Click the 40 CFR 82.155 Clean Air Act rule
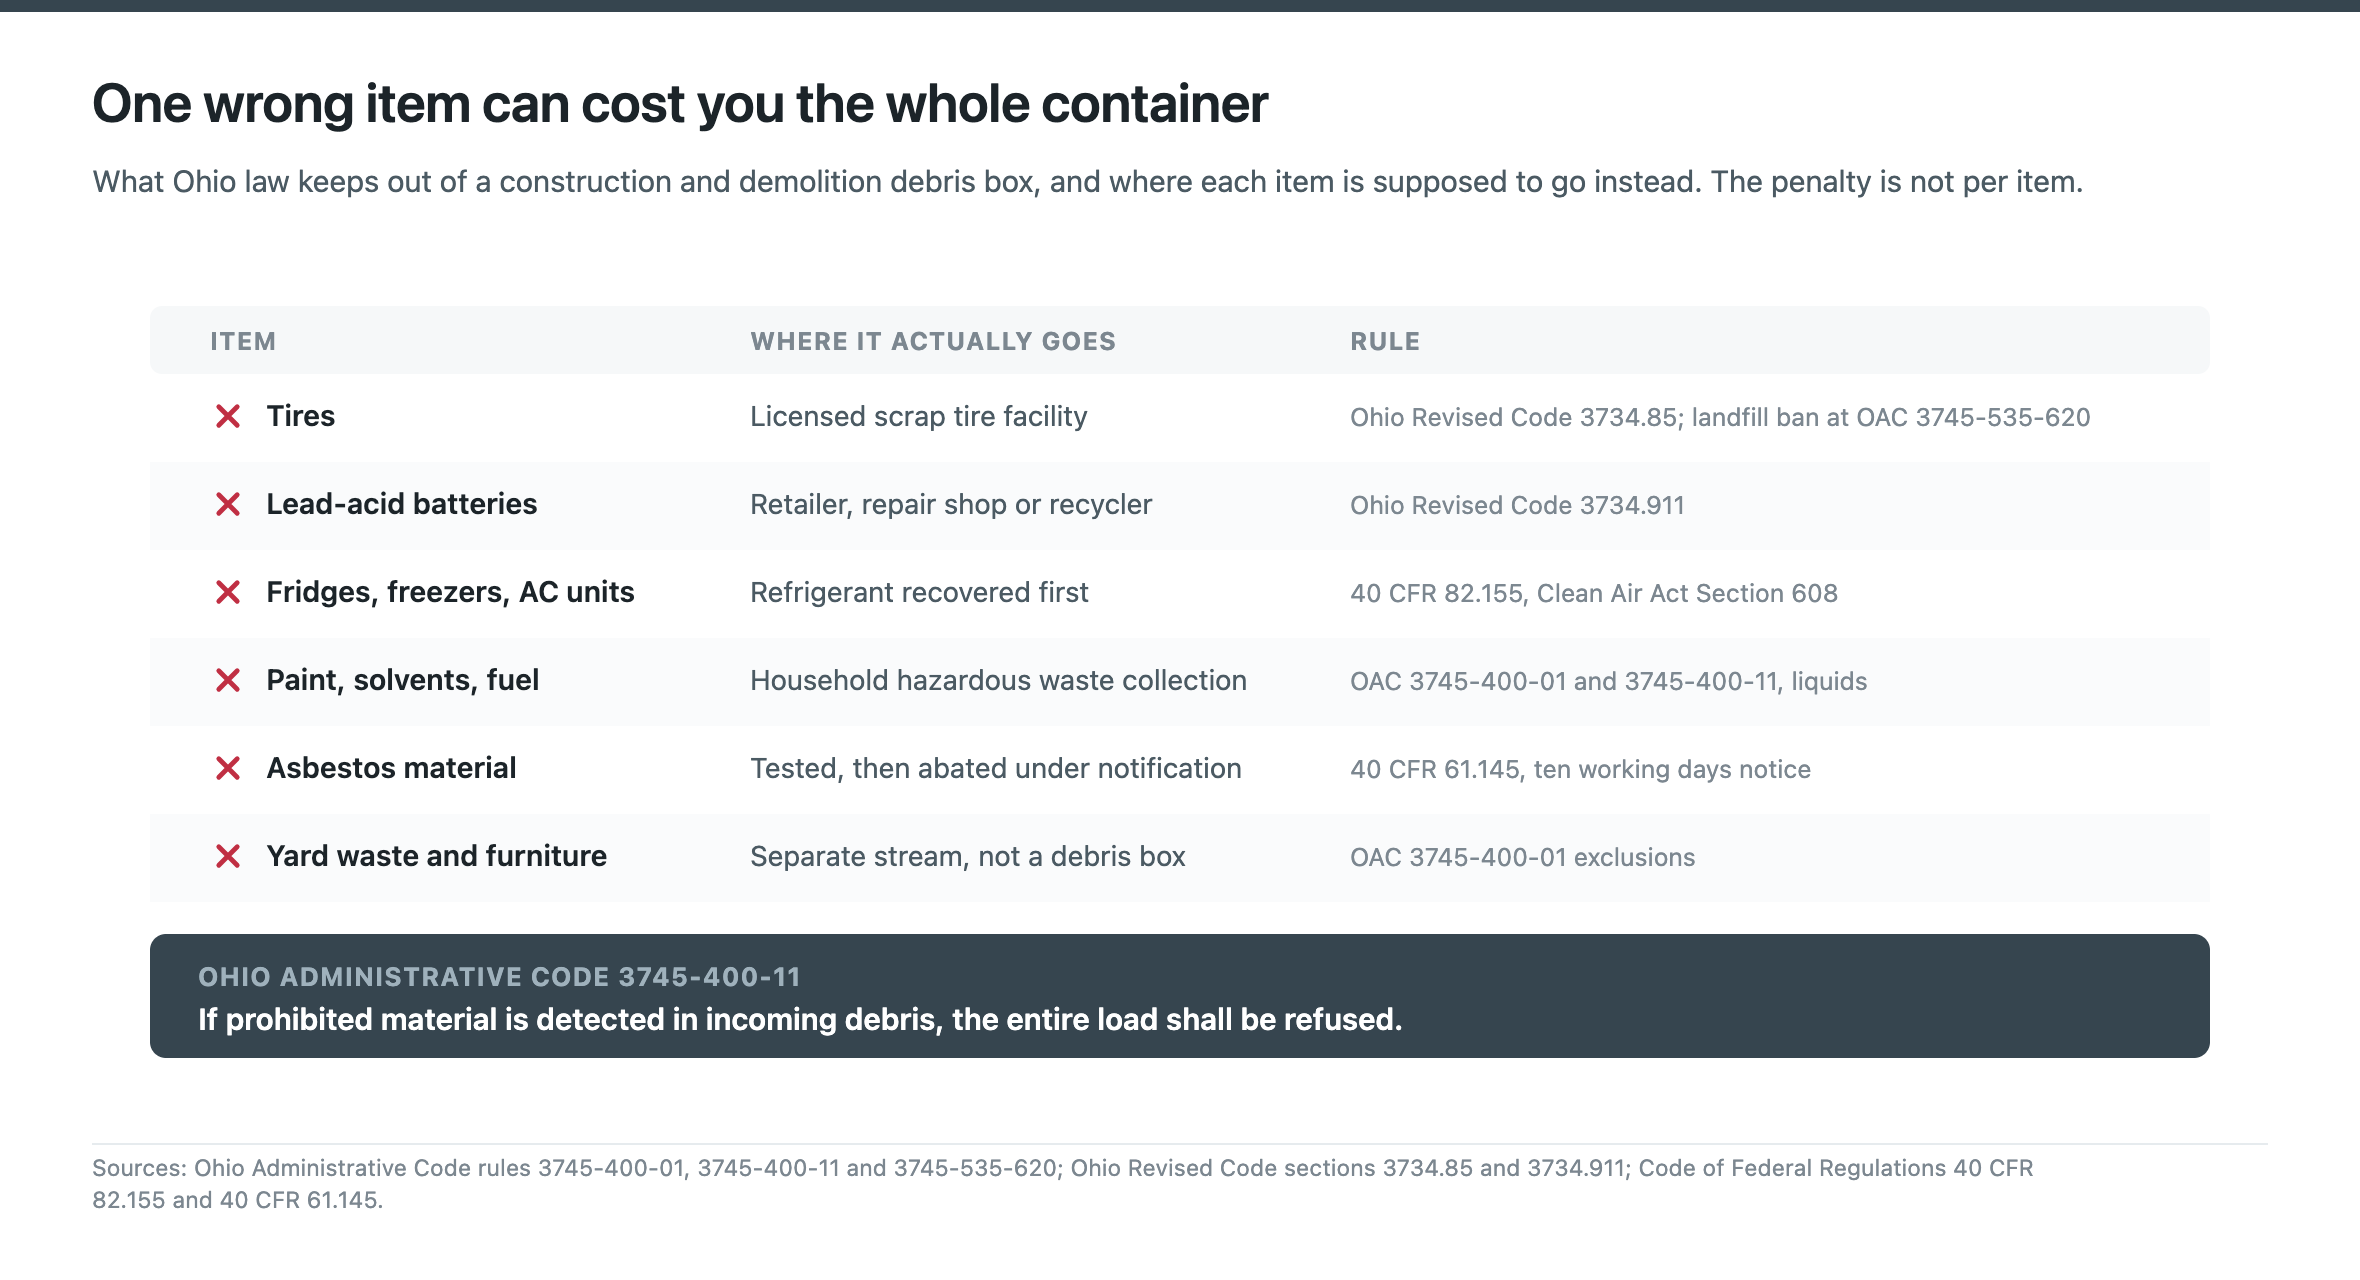 pyautogui.click(x=1594, y=593)
